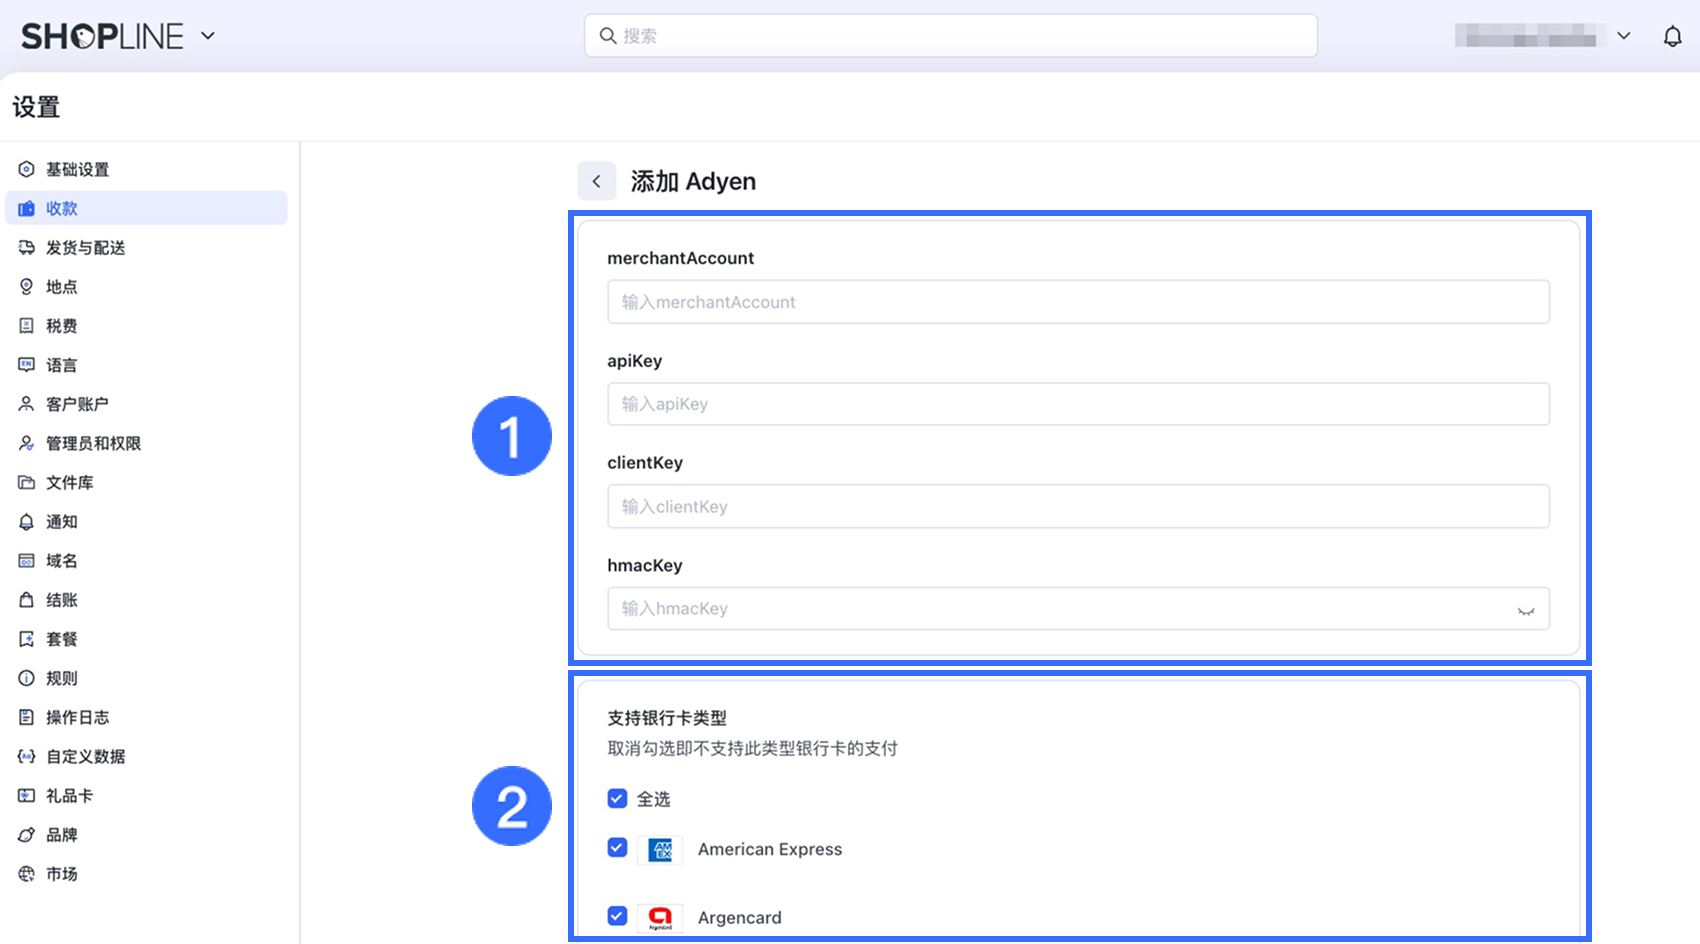1700x944 pixels.
Task: Click the 品牌 brand icon
Action: click(27, 835)
